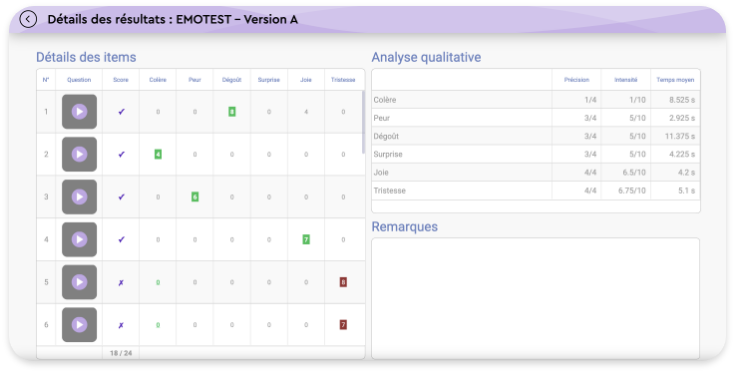Click the Précision column header
The height and width of the screenshot is (373, 735).
(577, 80)
